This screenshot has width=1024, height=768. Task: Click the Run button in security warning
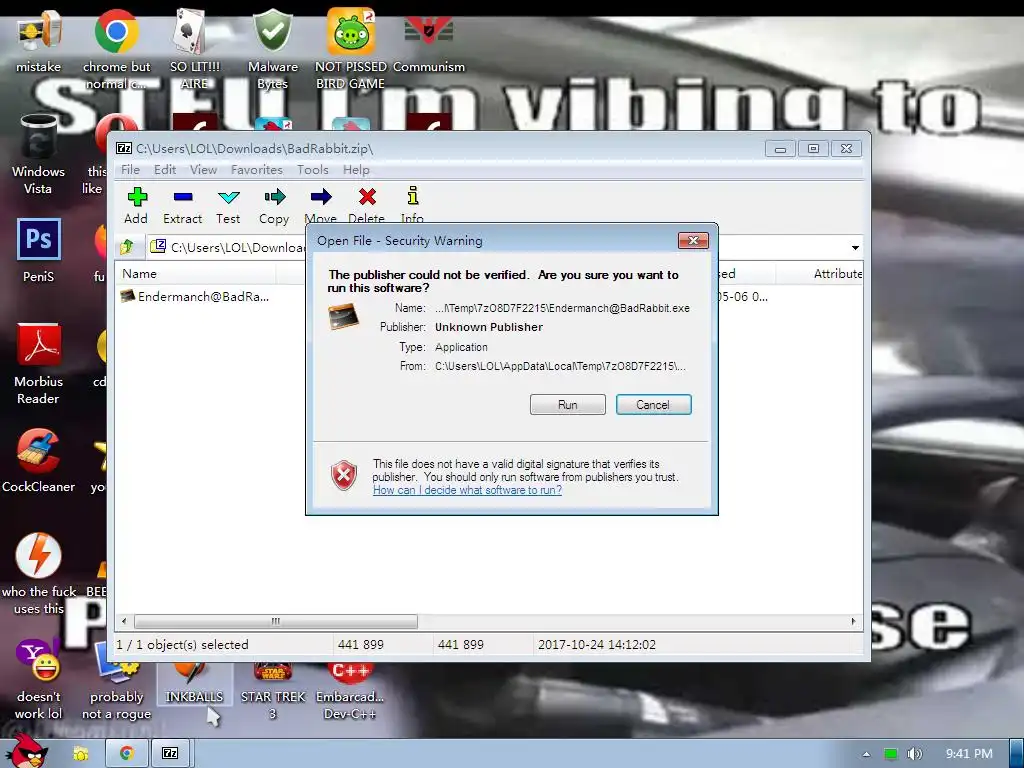click(568, 404)
